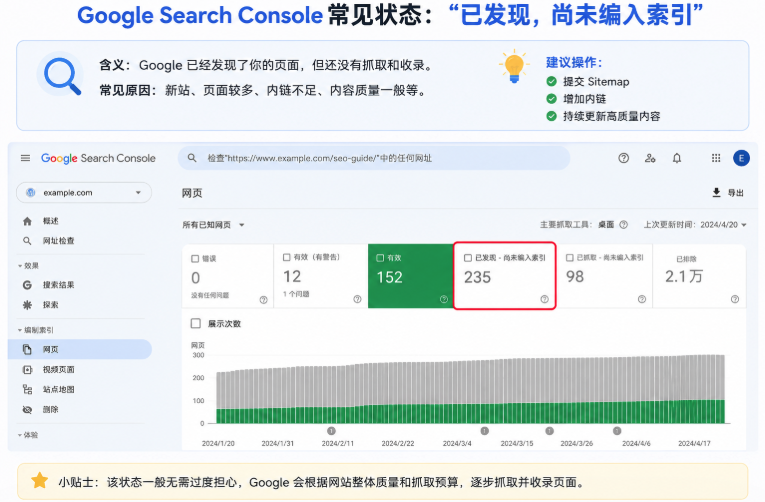This screenshot has width=765, height=502.
Task: Click help icon in the 有效（有警告） card
Action: [358, 299]
